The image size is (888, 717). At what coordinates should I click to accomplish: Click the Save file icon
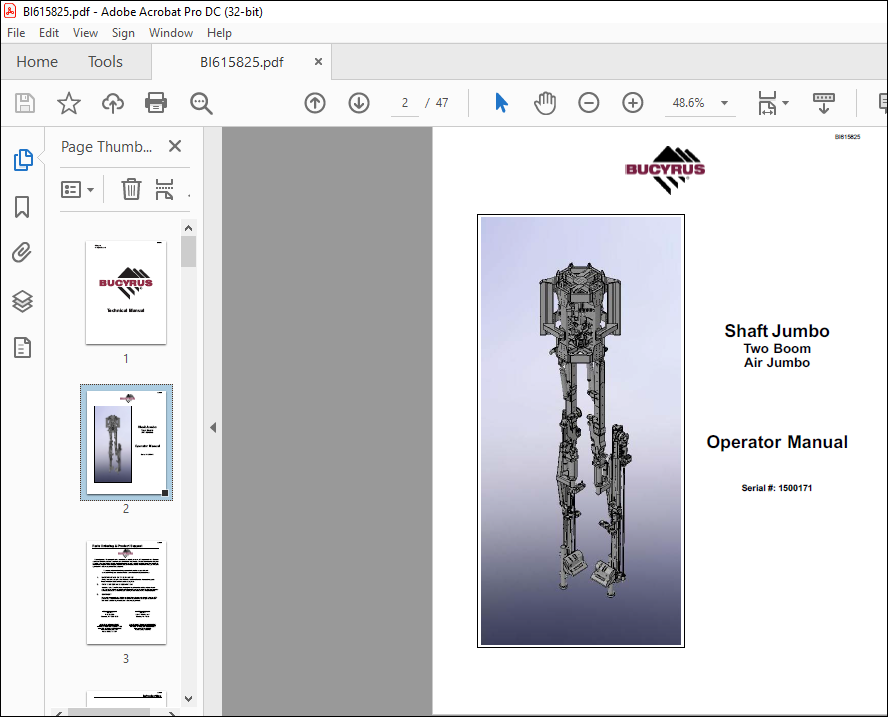click(x=24, y=103)
